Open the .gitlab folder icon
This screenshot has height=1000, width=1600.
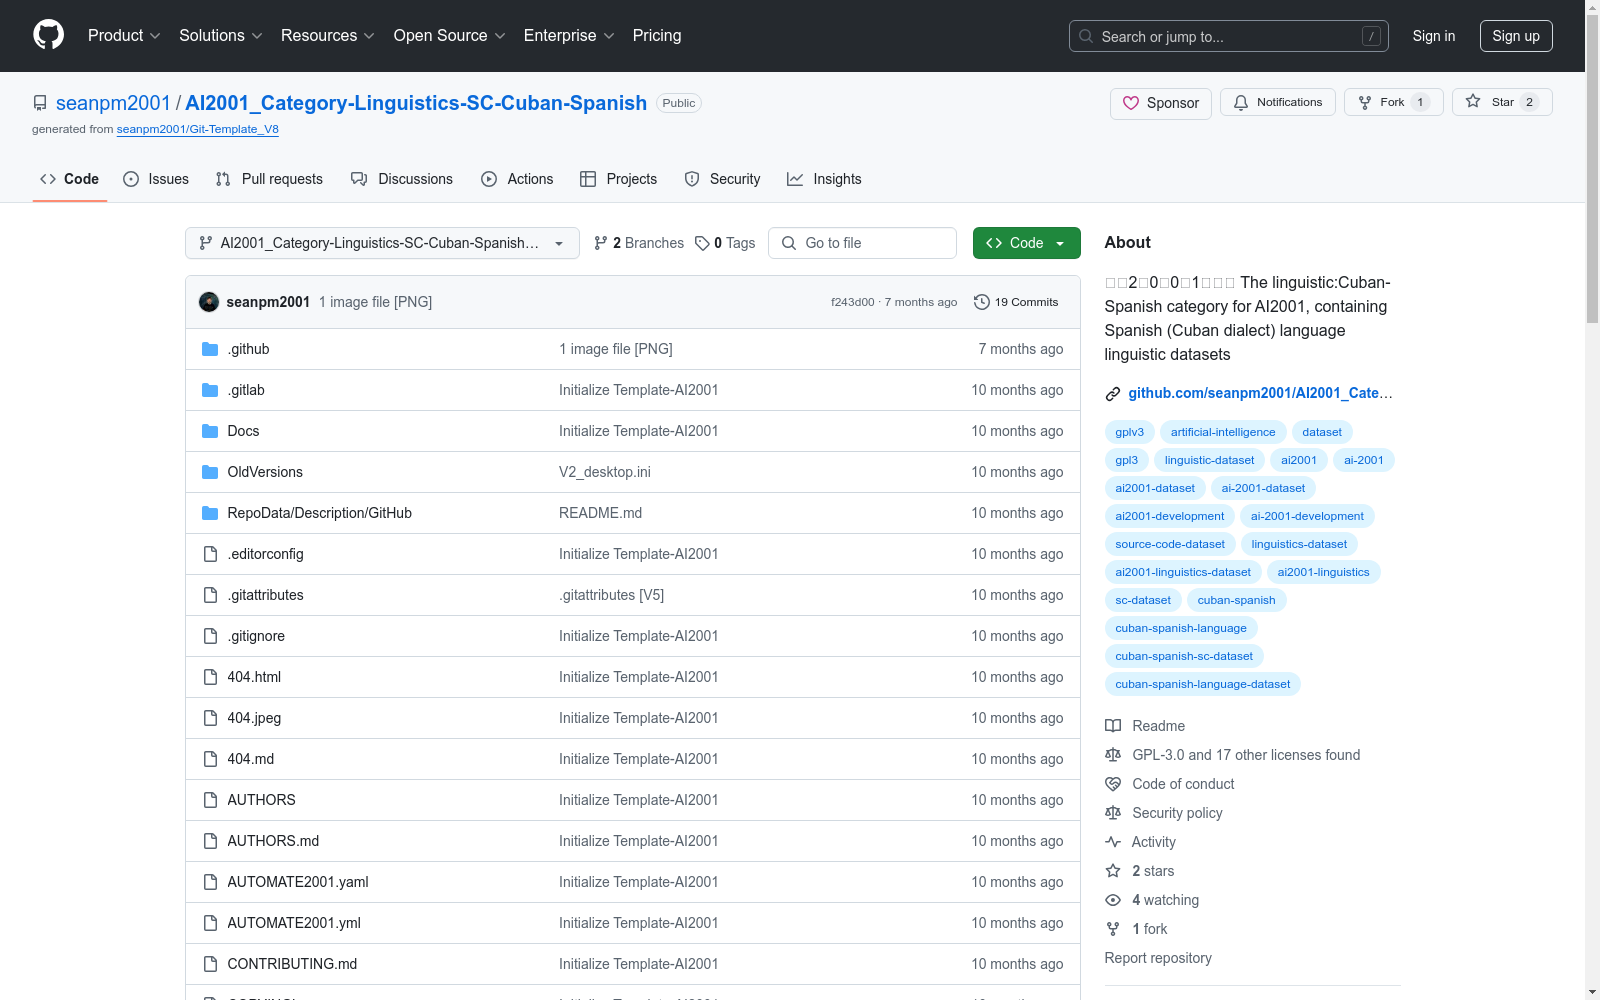pos(210,390)
